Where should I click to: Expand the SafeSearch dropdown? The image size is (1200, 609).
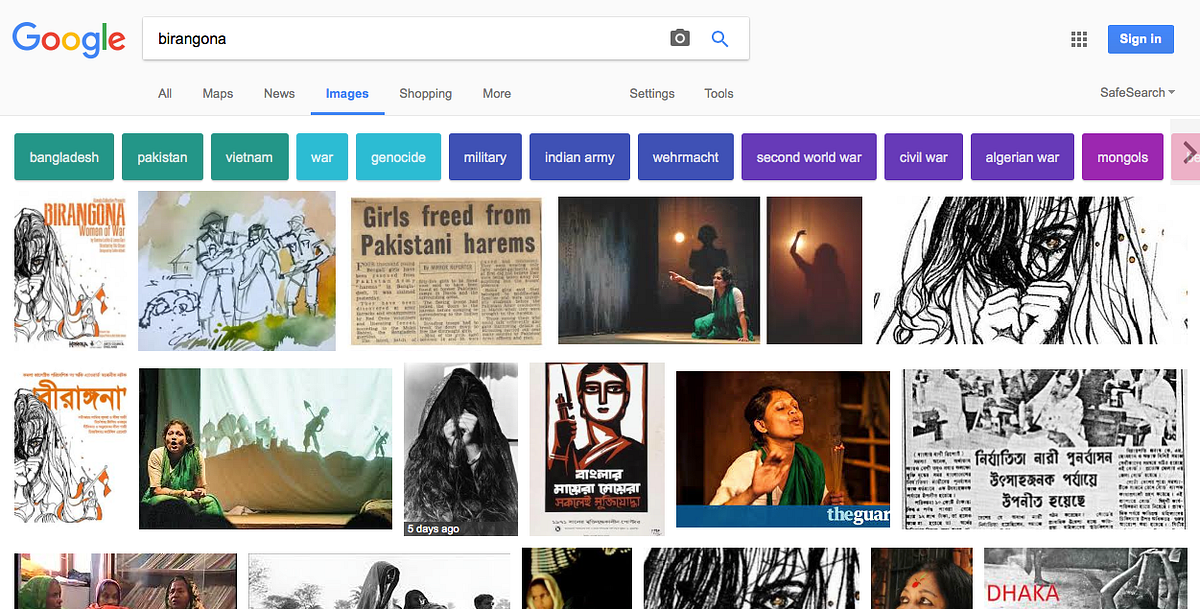click(x=1137, y=92)
